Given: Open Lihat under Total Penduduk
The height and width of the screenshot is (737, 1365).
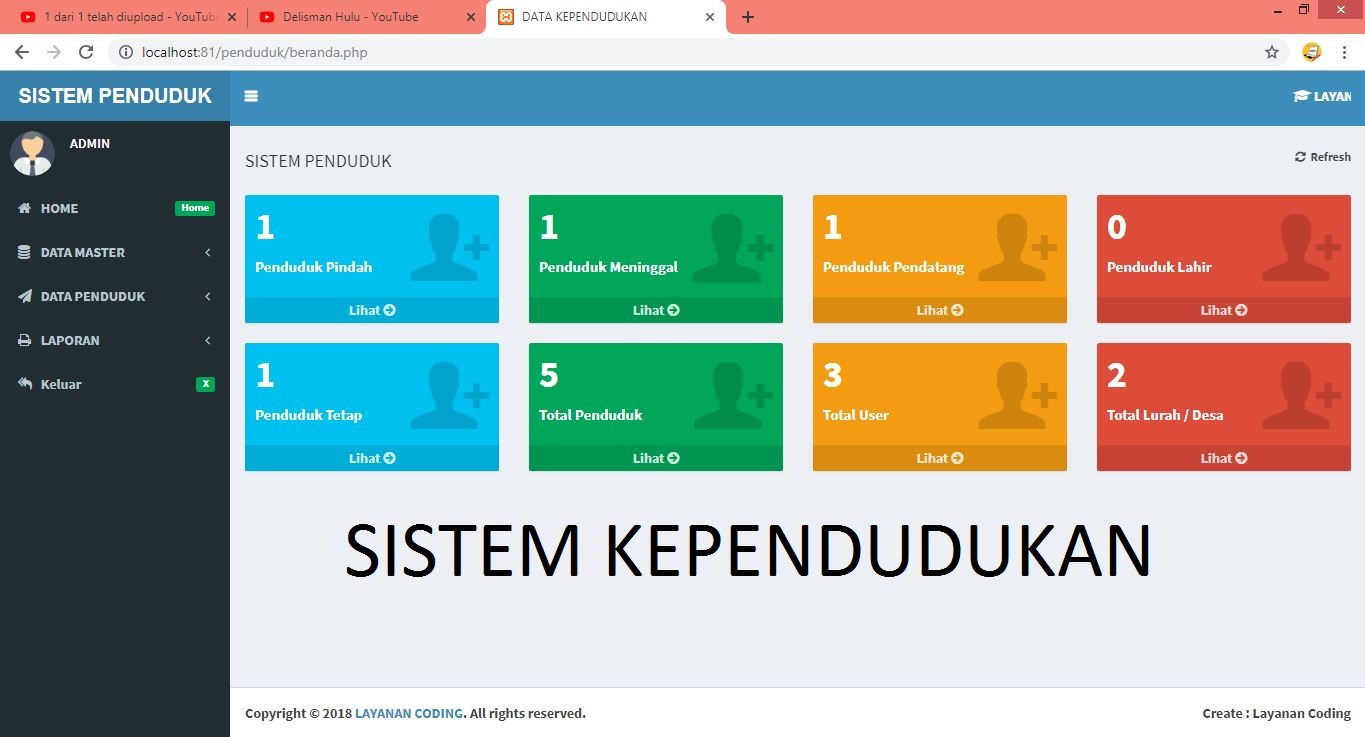Looking at the screenshot, I should point(656,458).
